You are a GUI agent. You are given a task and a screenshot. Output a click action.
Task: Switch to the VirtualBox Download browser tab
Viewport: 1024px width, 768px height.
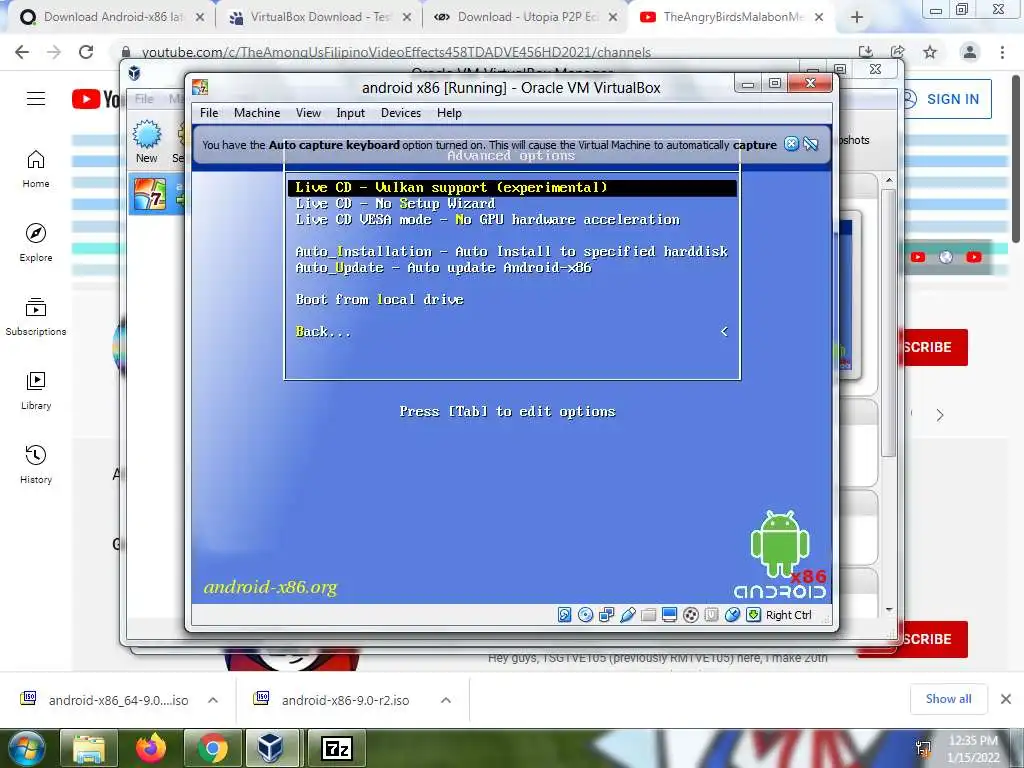pos(319,17)
